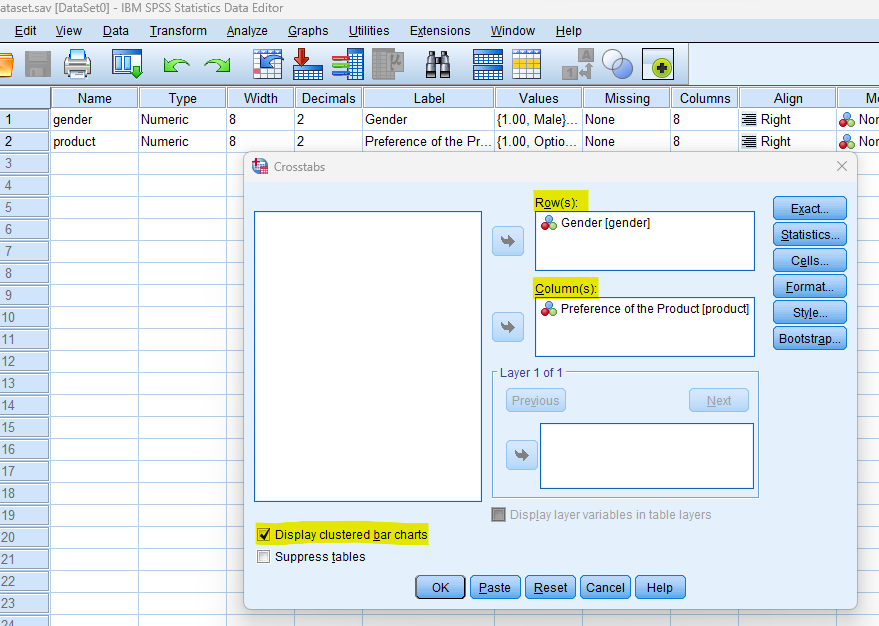
Task: Open the Statistics... options dialog
Action: pos(809,235)
